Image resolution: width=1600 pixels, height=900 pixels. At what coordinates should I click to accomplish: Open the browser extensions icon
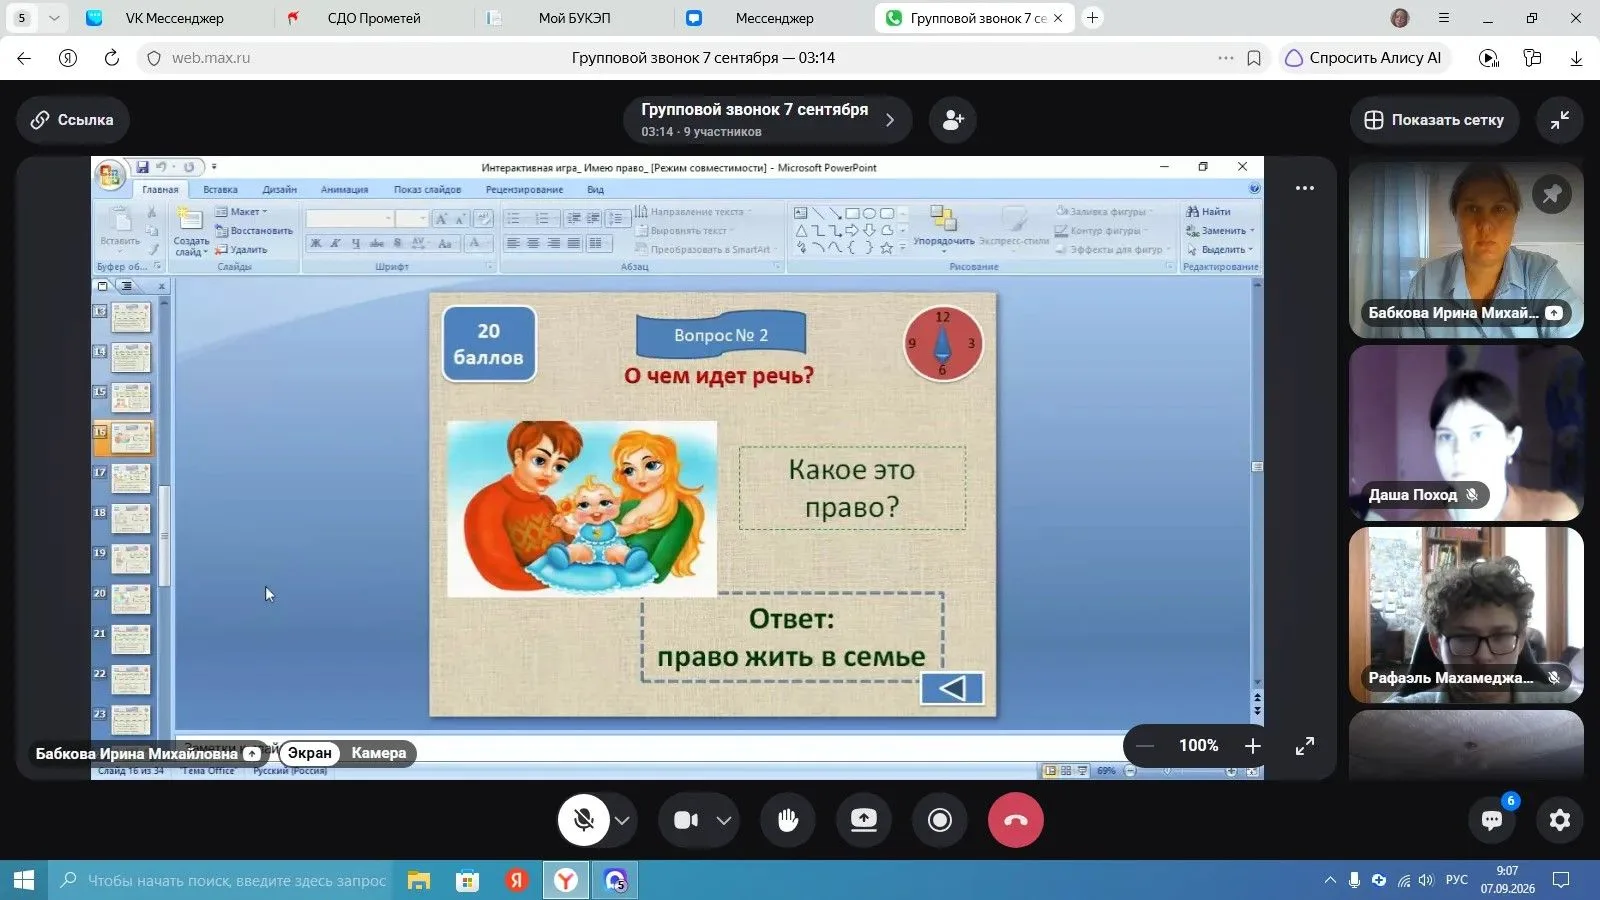point(1532,58)
